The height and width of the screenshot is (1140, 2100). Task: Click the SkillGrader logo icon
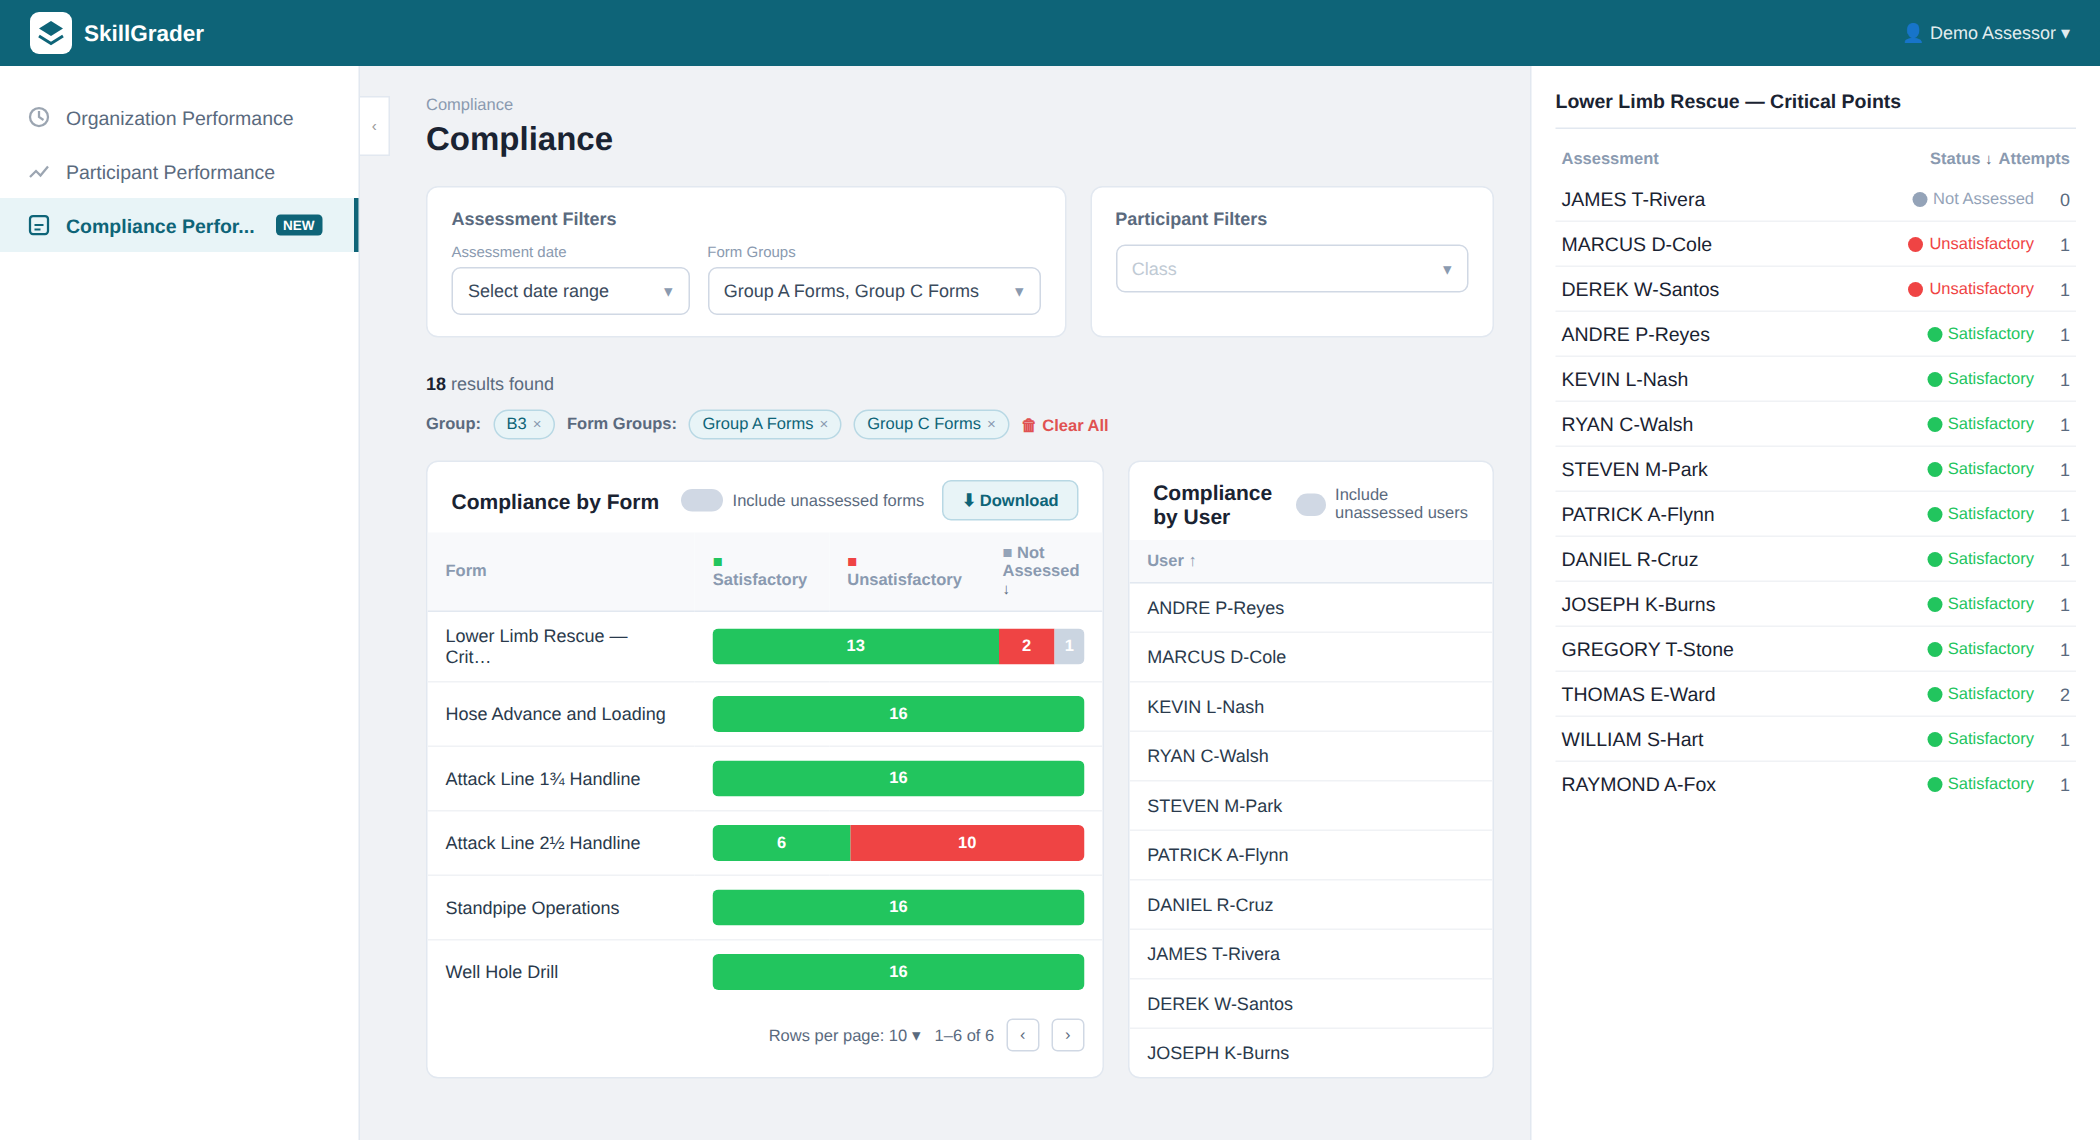coord(50,33)
